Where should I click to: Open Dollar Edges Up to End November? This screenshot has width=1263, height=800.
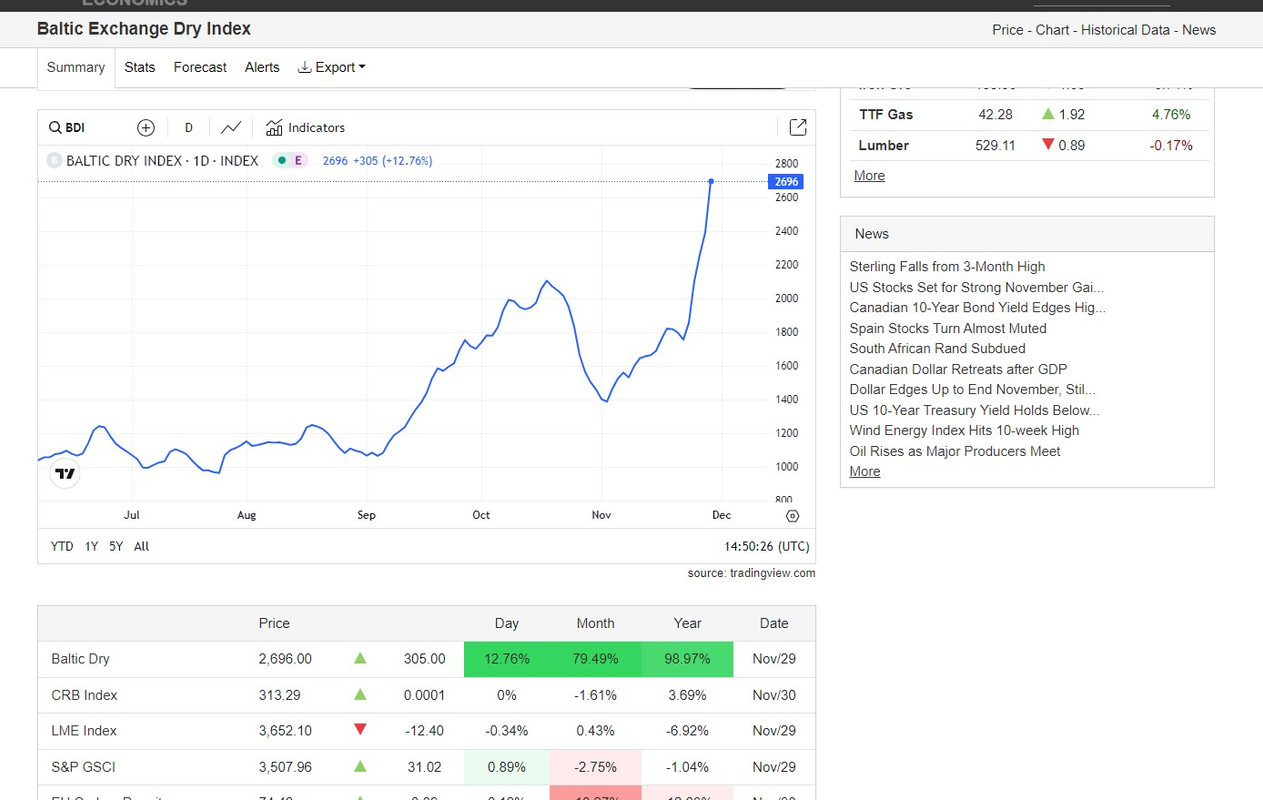point(973,389)
